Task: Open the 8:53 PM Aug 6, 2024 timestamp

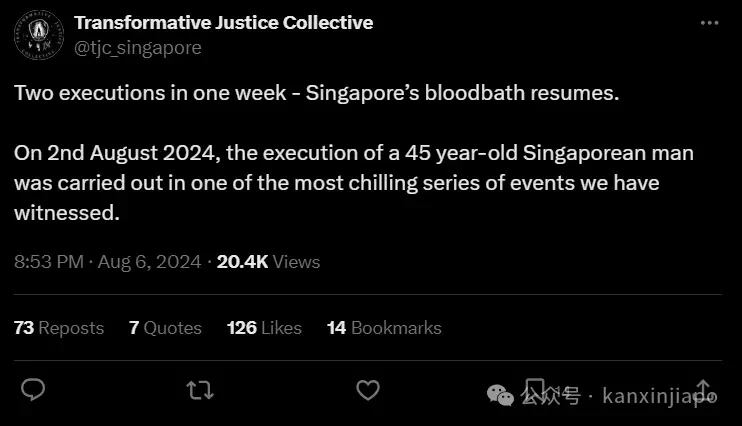Action: (x=107, y=262)
